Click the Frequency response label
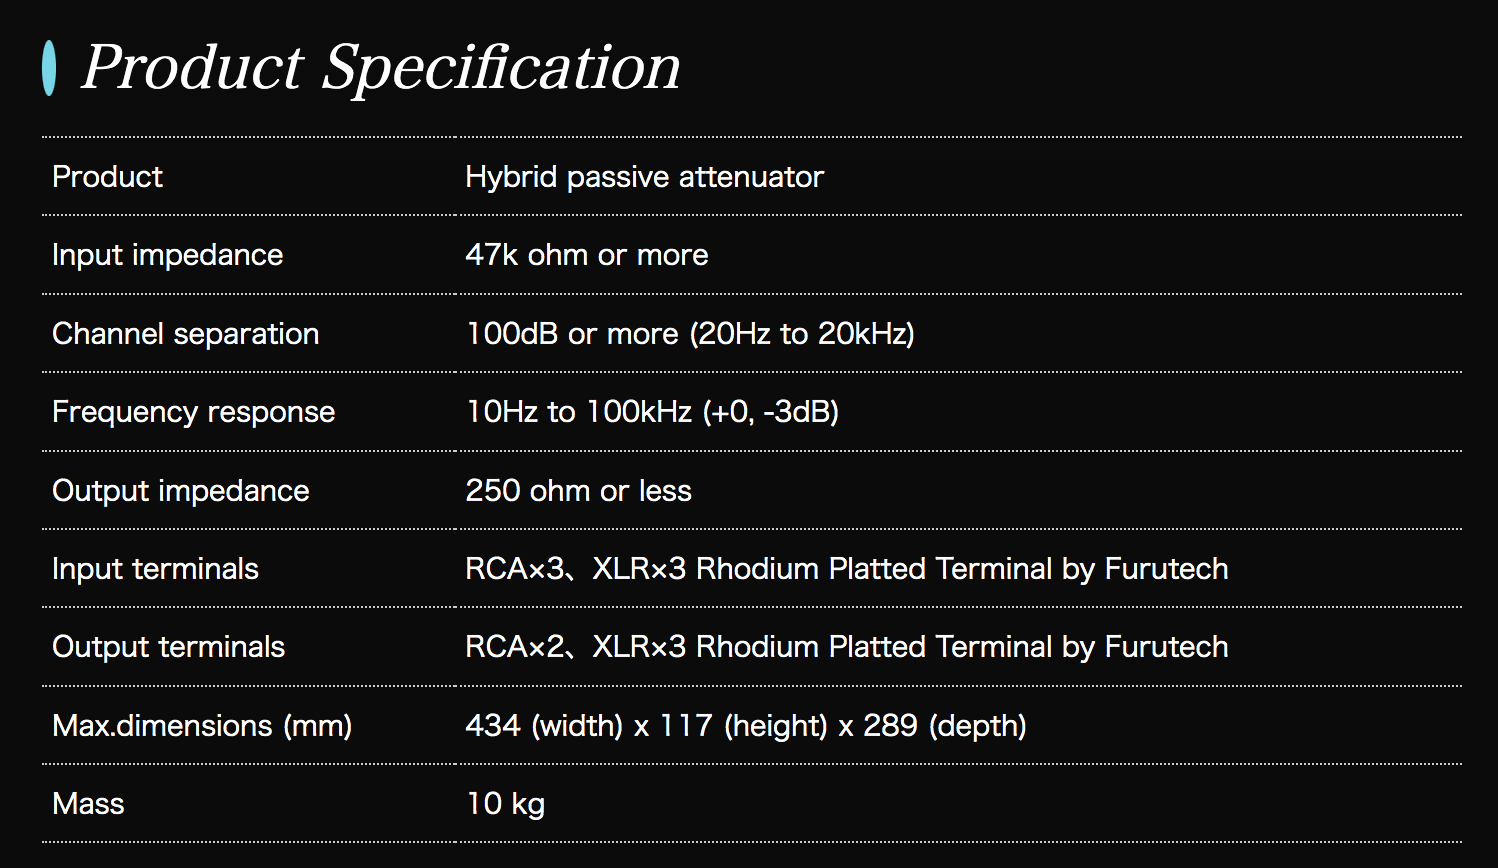The height and width of the screenshot is (868, 1498). tap(193, 412)
